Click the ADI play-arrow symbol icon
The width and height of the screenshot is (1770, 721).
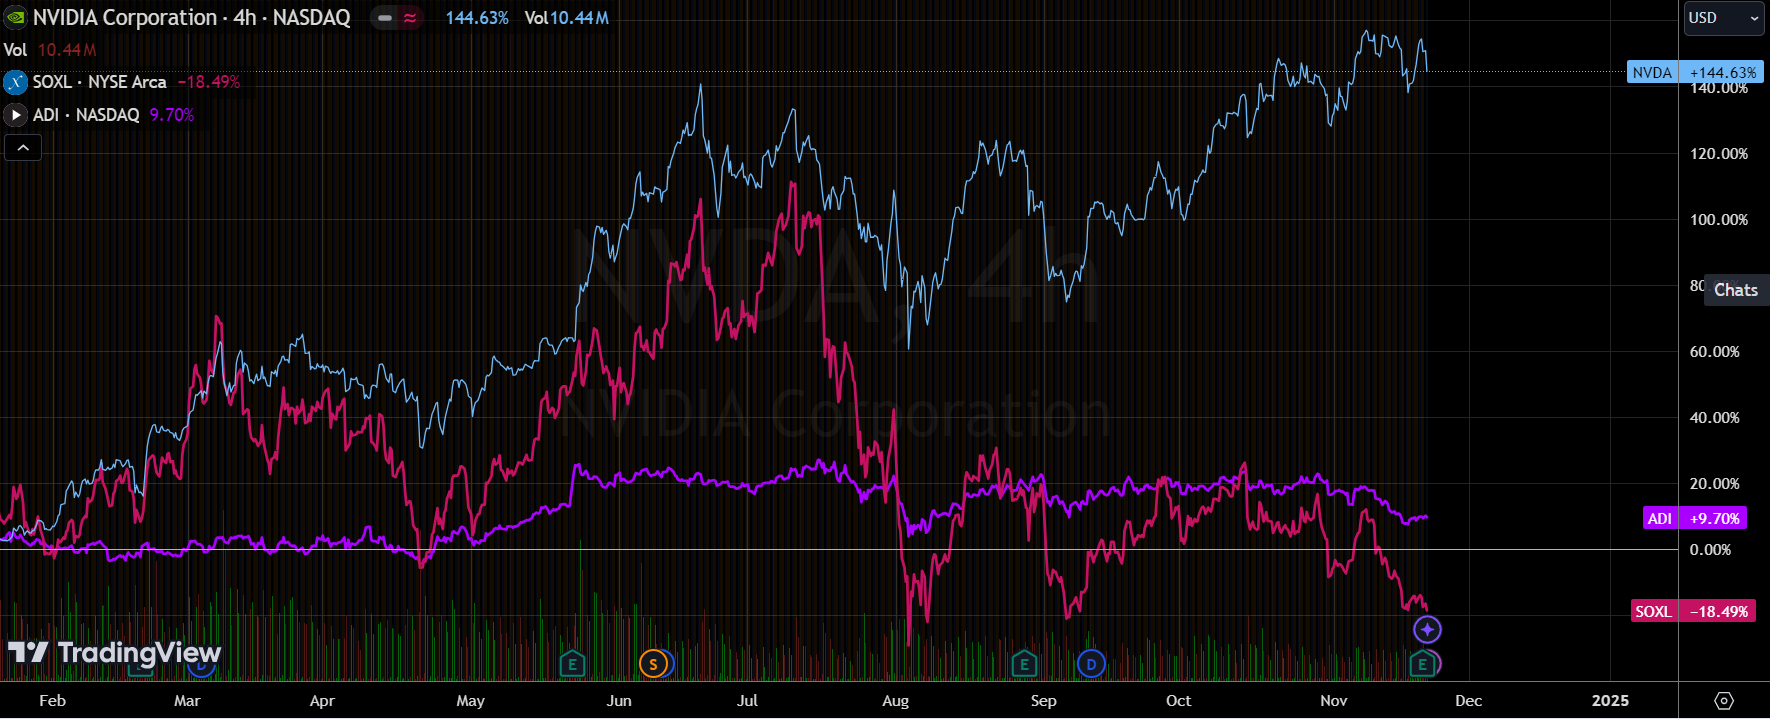15,115
